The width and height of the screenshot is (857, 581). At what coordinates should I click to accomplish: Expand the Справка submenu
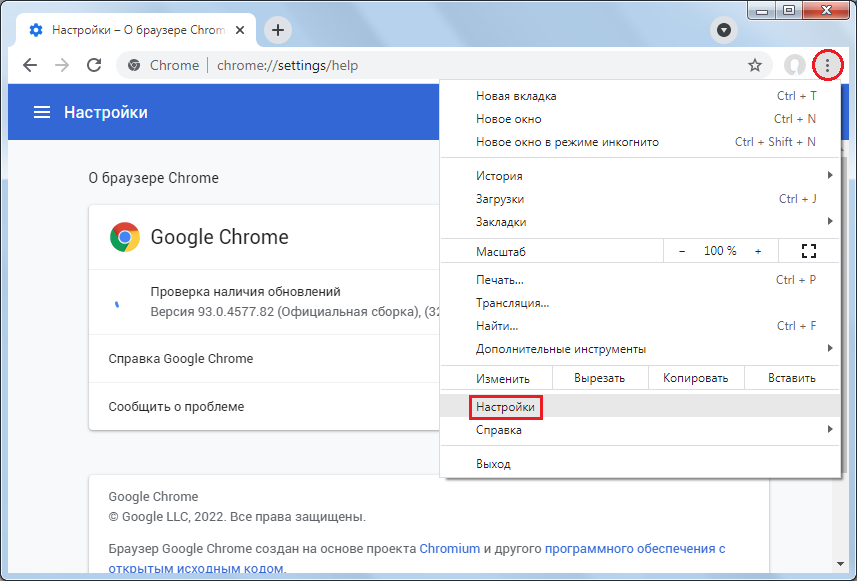pos(640,429)
